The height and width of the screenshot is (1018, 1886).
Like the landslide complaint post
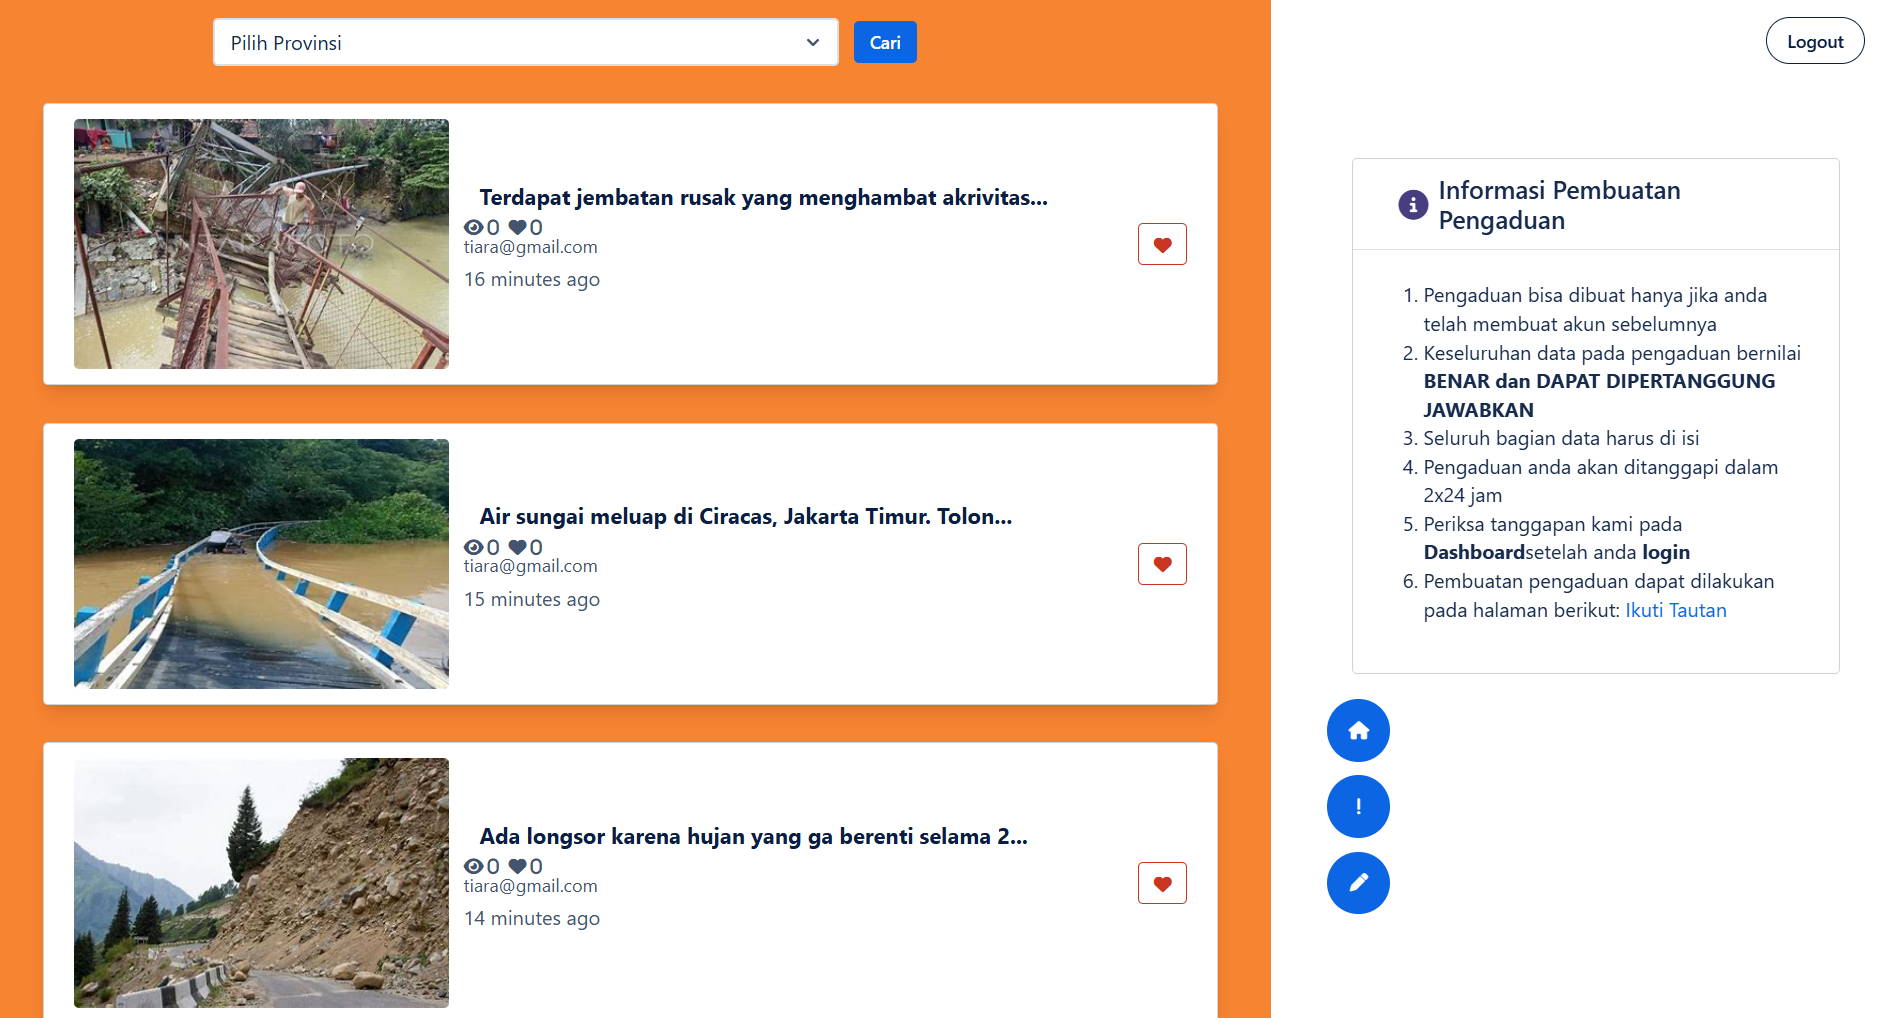(x=1162, y=883)
